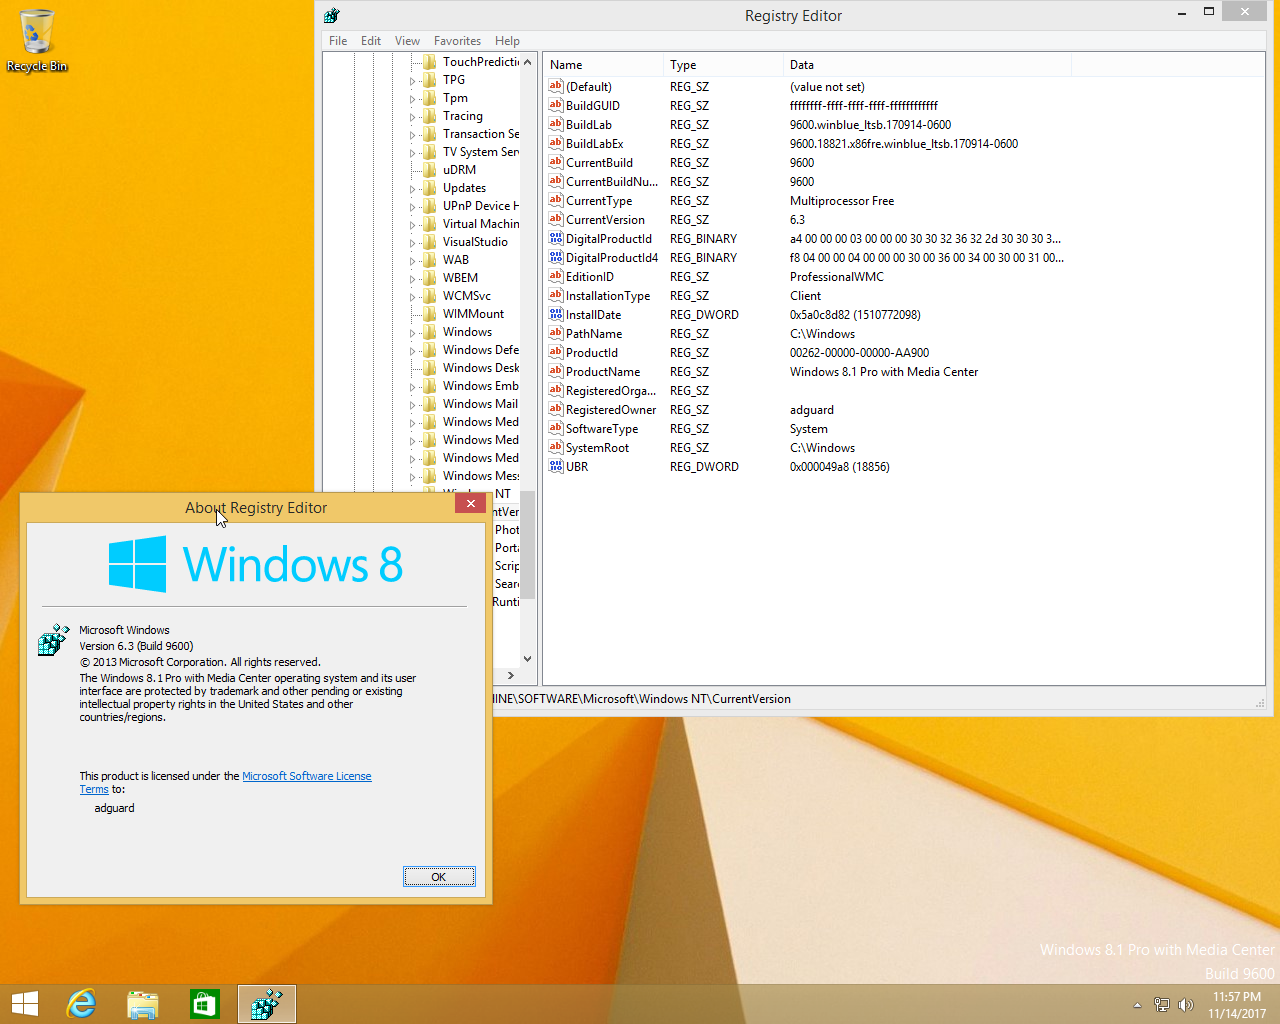Screen dimensions: 1280x1024
Task: Select the BuildLab value name
Action: tap(589, 125)
